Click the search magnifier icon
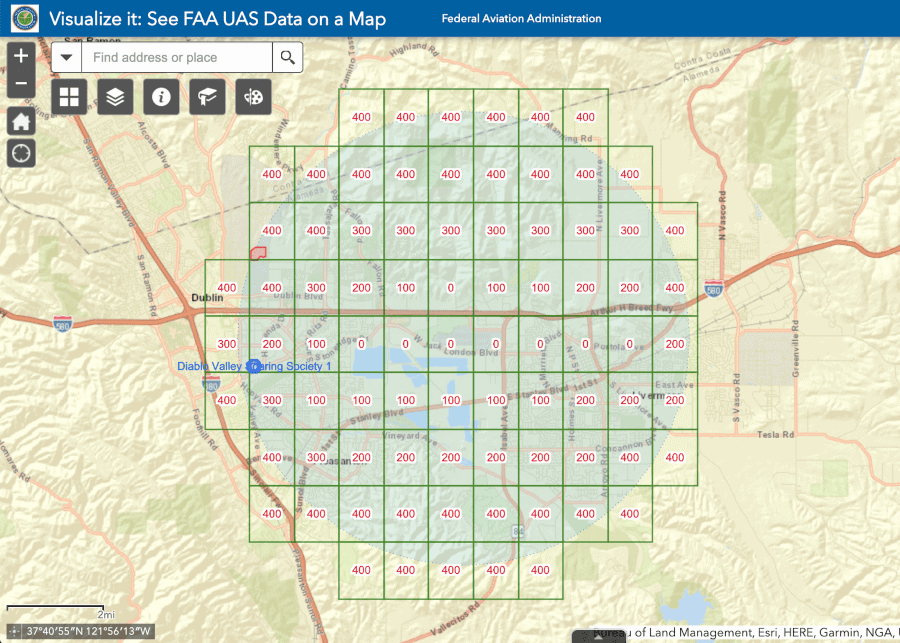900x643 pixels. point(287,57)
